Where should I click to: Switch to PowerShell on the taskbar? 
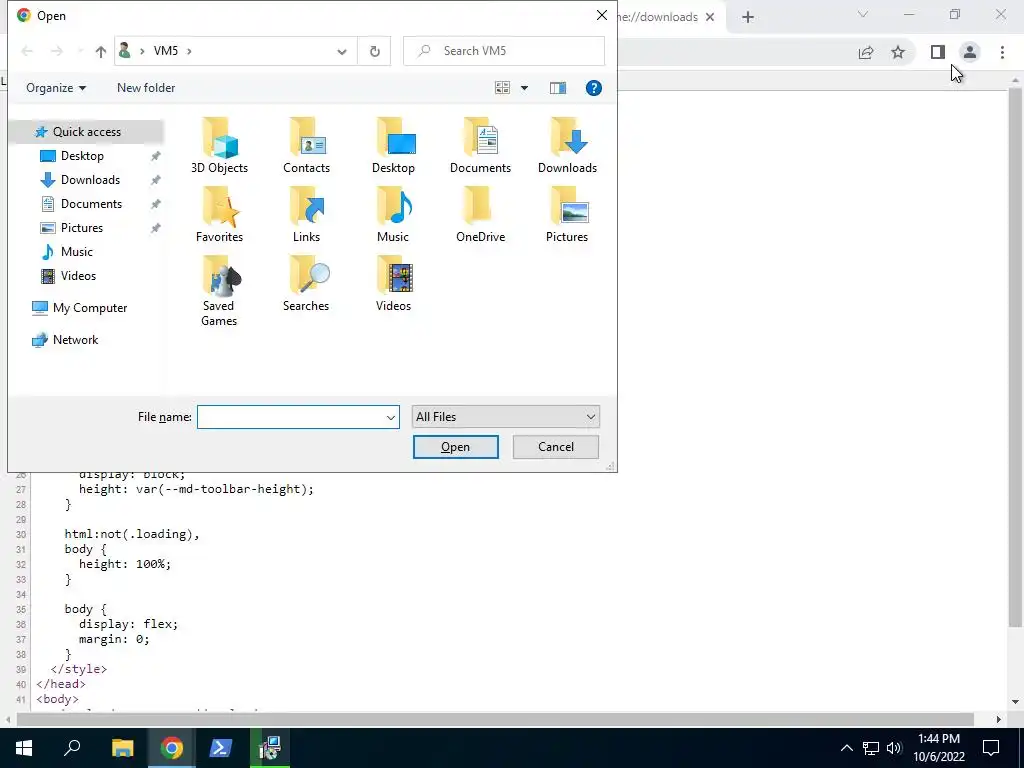tap(220, 748)
